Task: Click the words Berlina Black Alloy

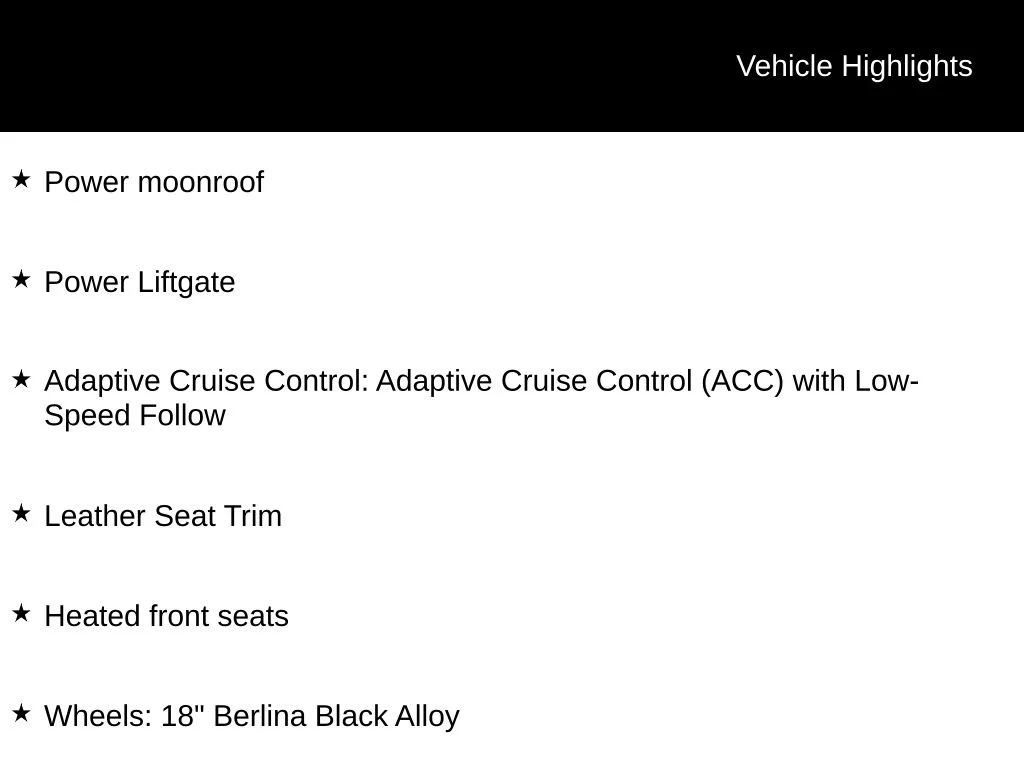Action: point(336,716)
